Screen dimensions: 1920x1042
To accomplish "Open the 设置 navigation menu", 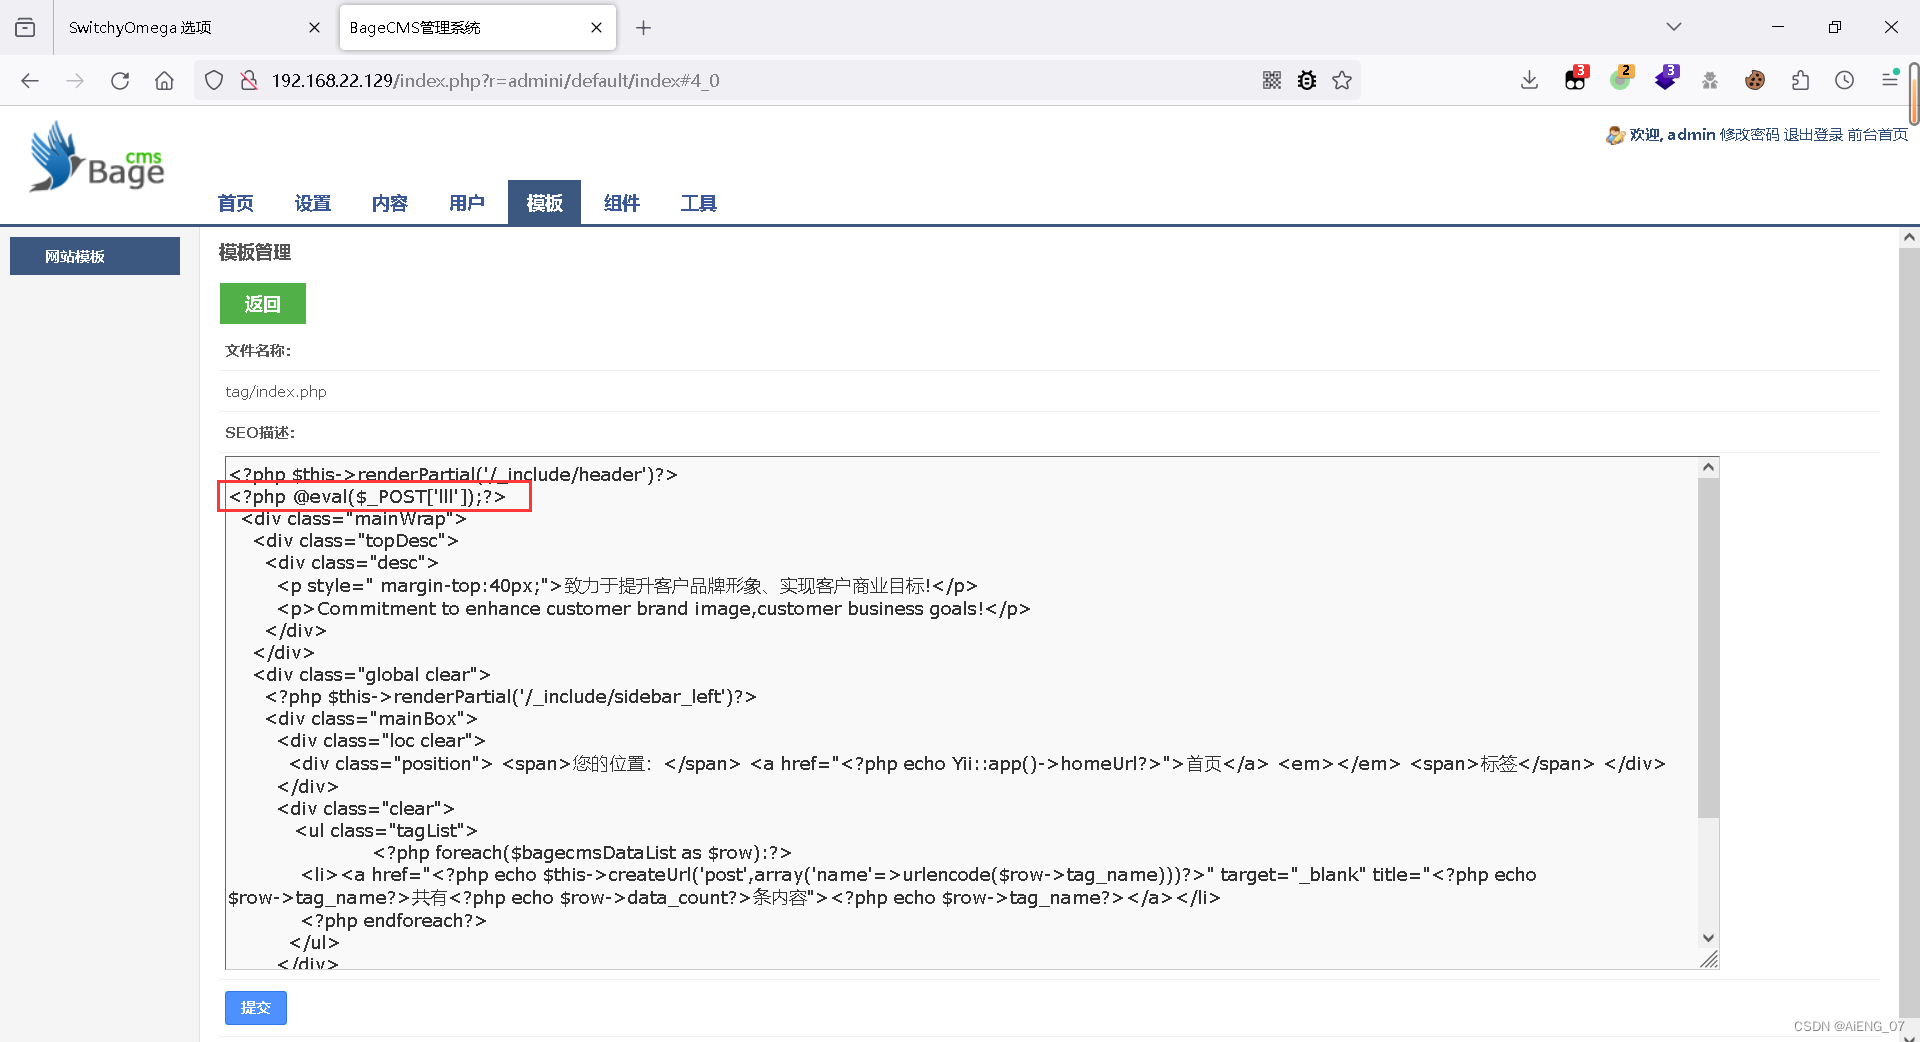I will coord(312,203).
